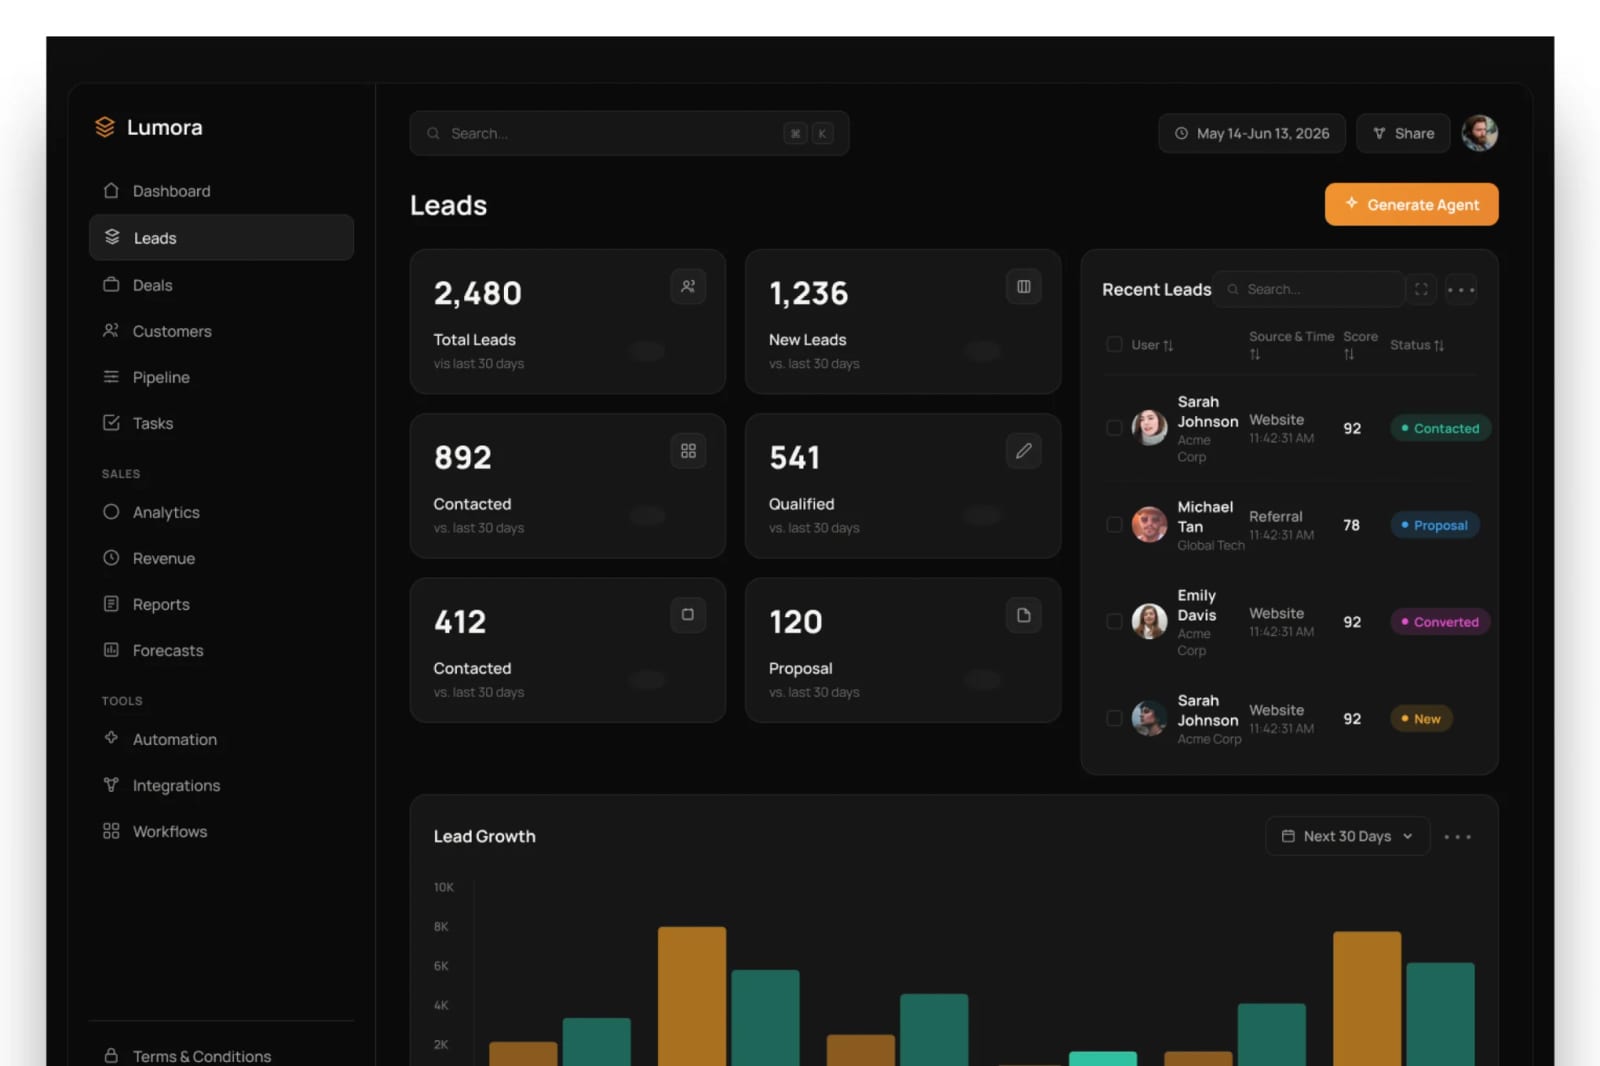Viewport: 1600px width, 1066px height.
Task: Click the New Leads card columns icon
Action: (1023, 287)
